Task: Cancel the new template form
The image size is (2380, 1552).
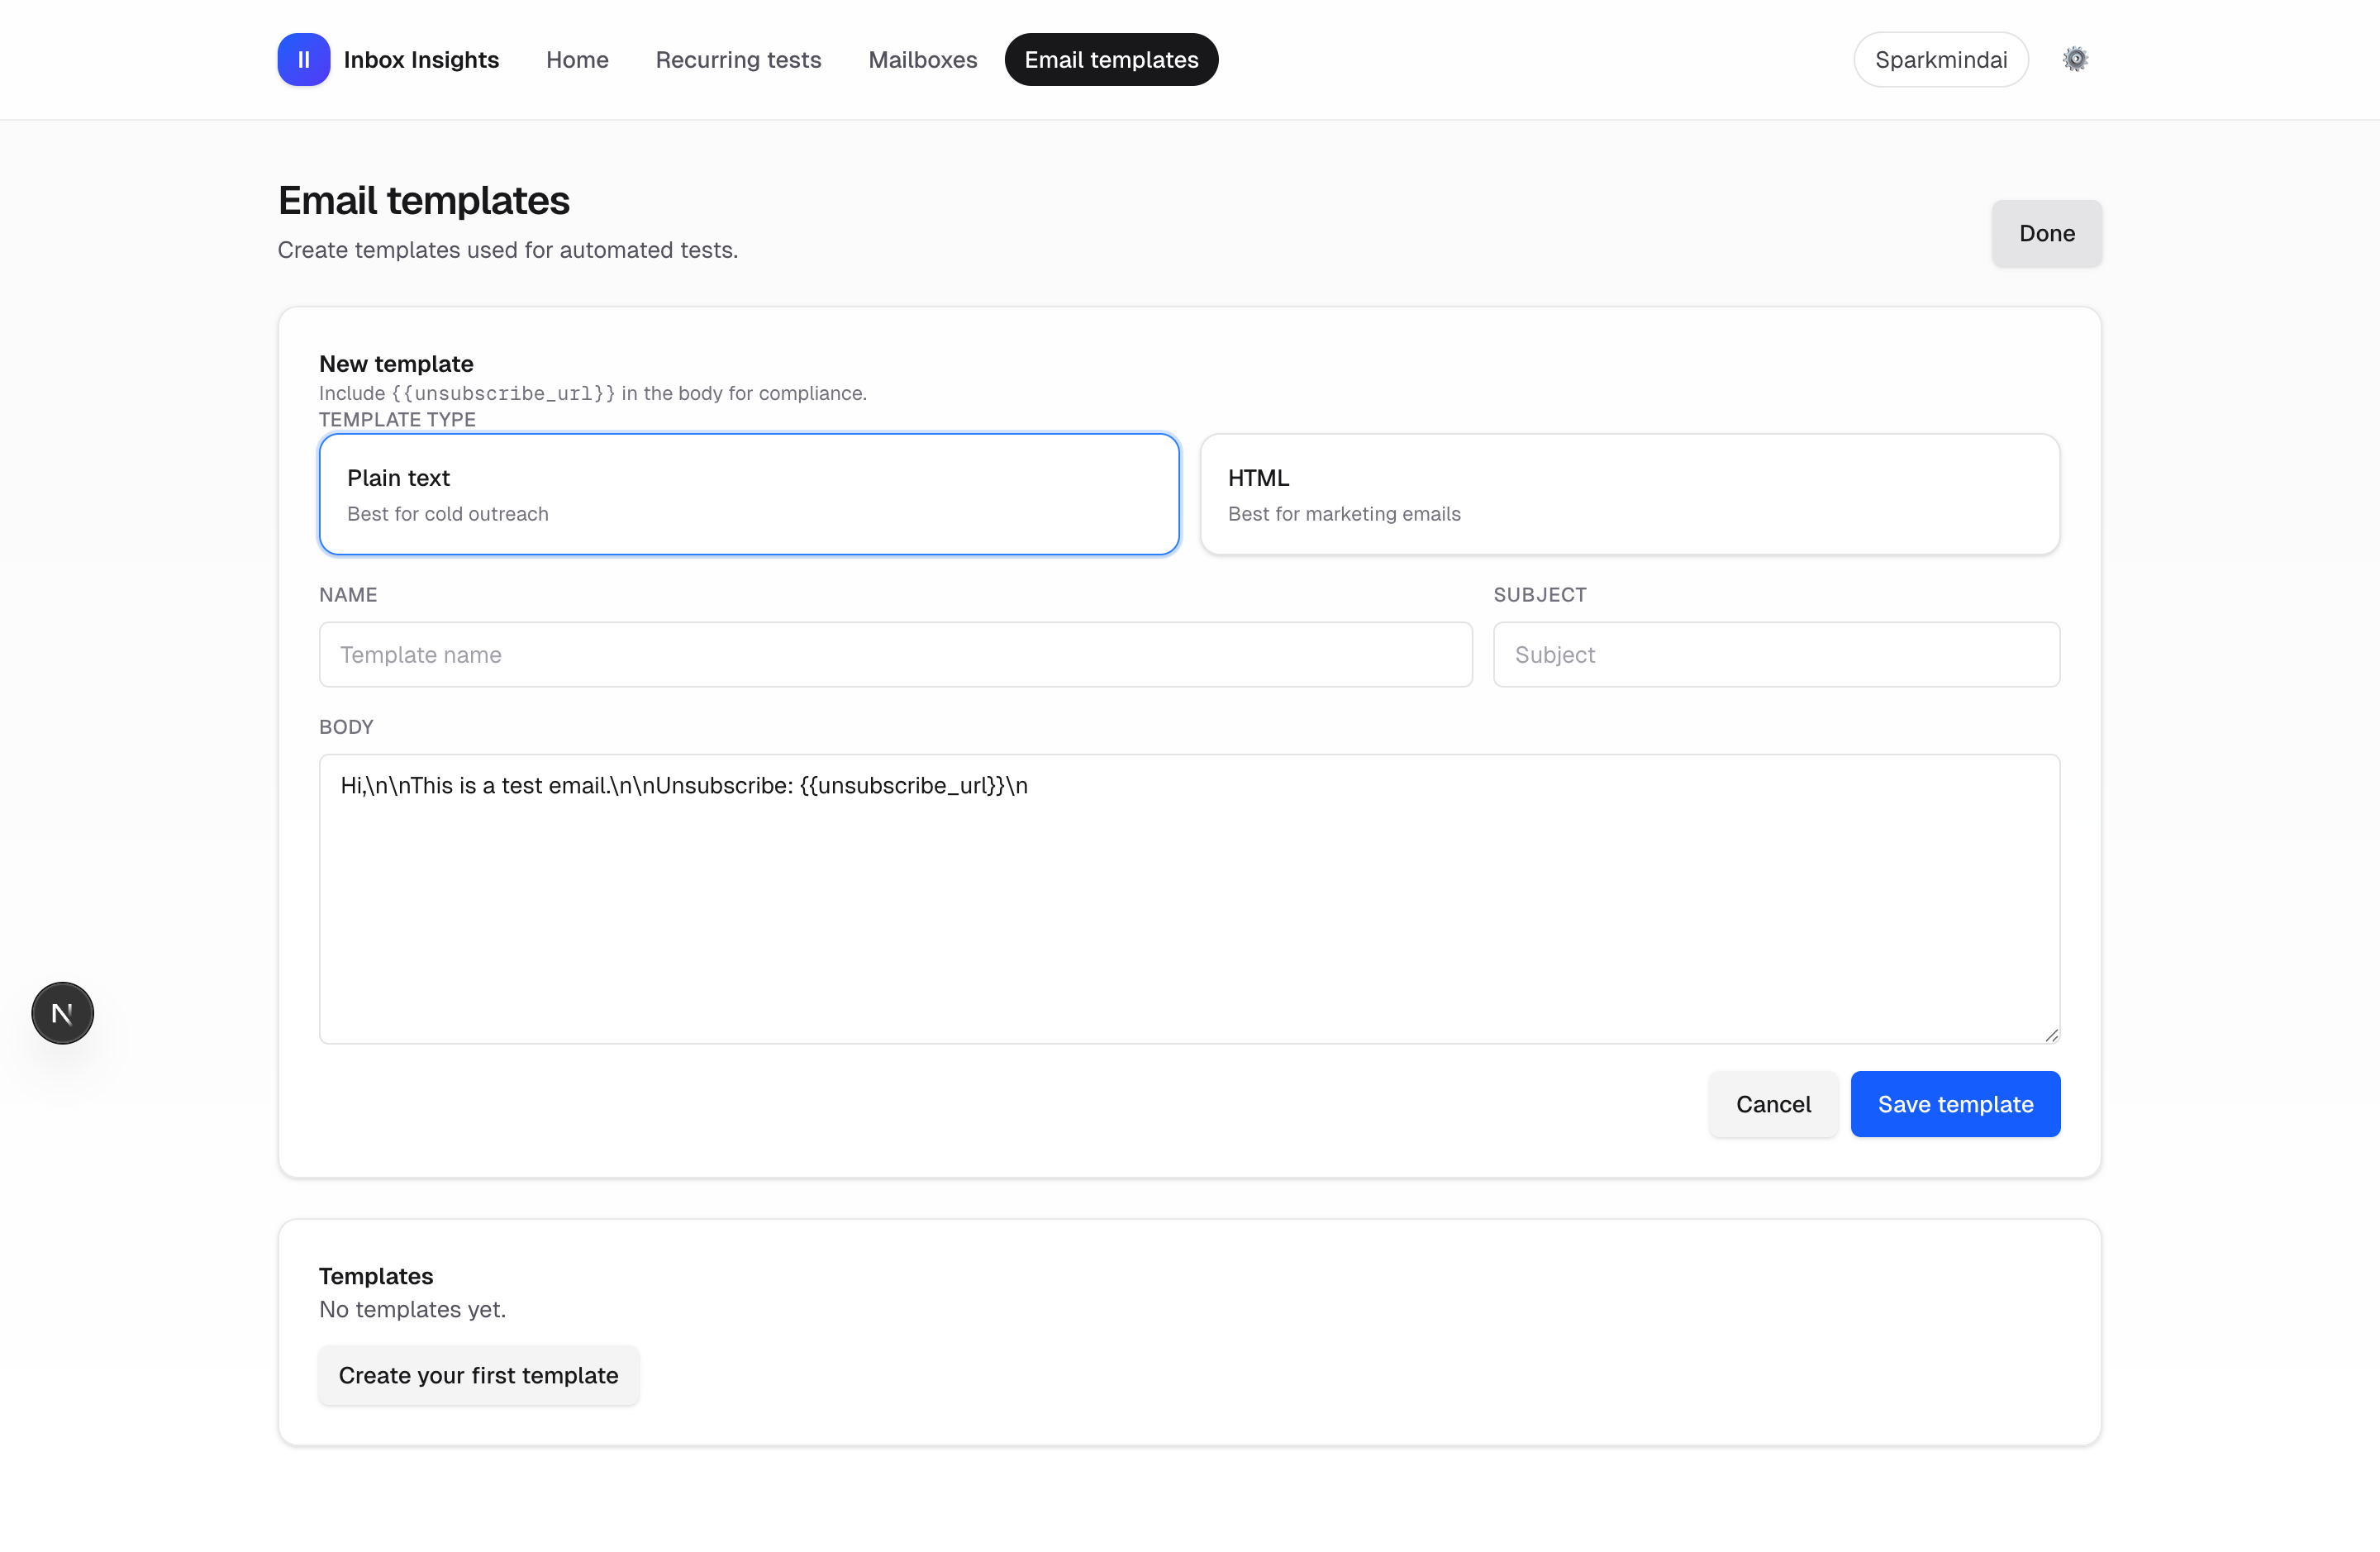Action: pyautogui.click(x=1773, y=1104)
